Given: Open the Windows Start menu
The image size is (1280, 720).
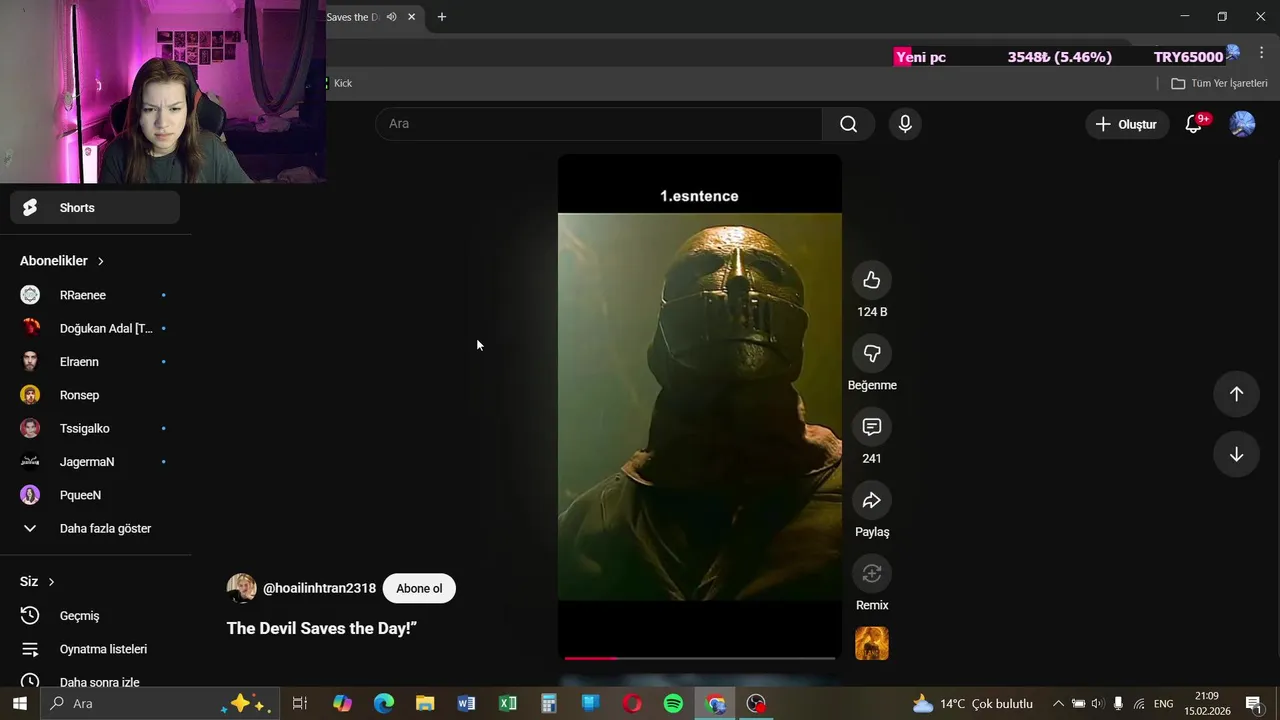Looking at the screenshot, I should [19, 704].
